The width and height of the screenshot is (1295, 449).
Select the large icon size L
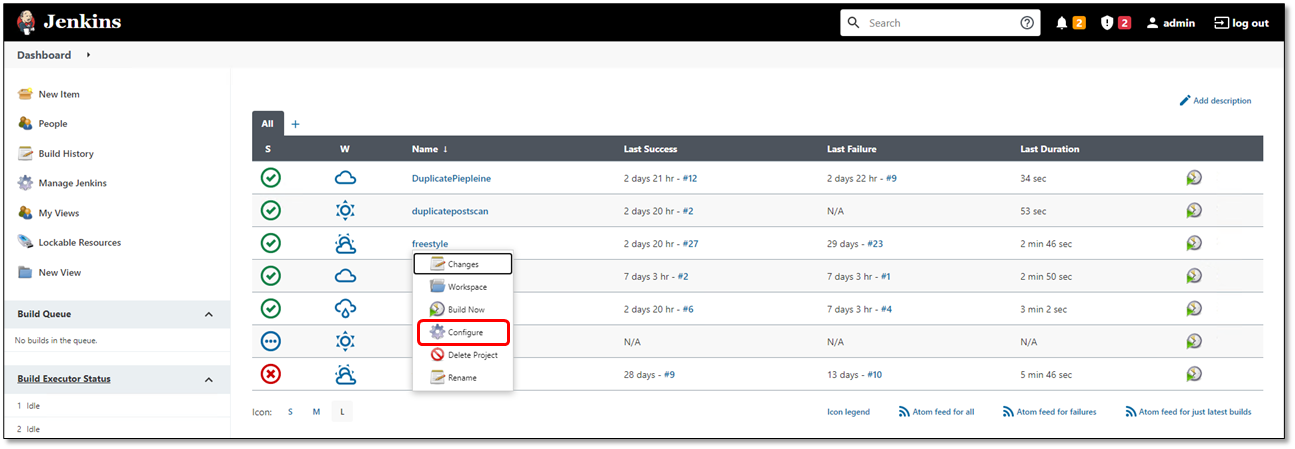coord(342,412)
